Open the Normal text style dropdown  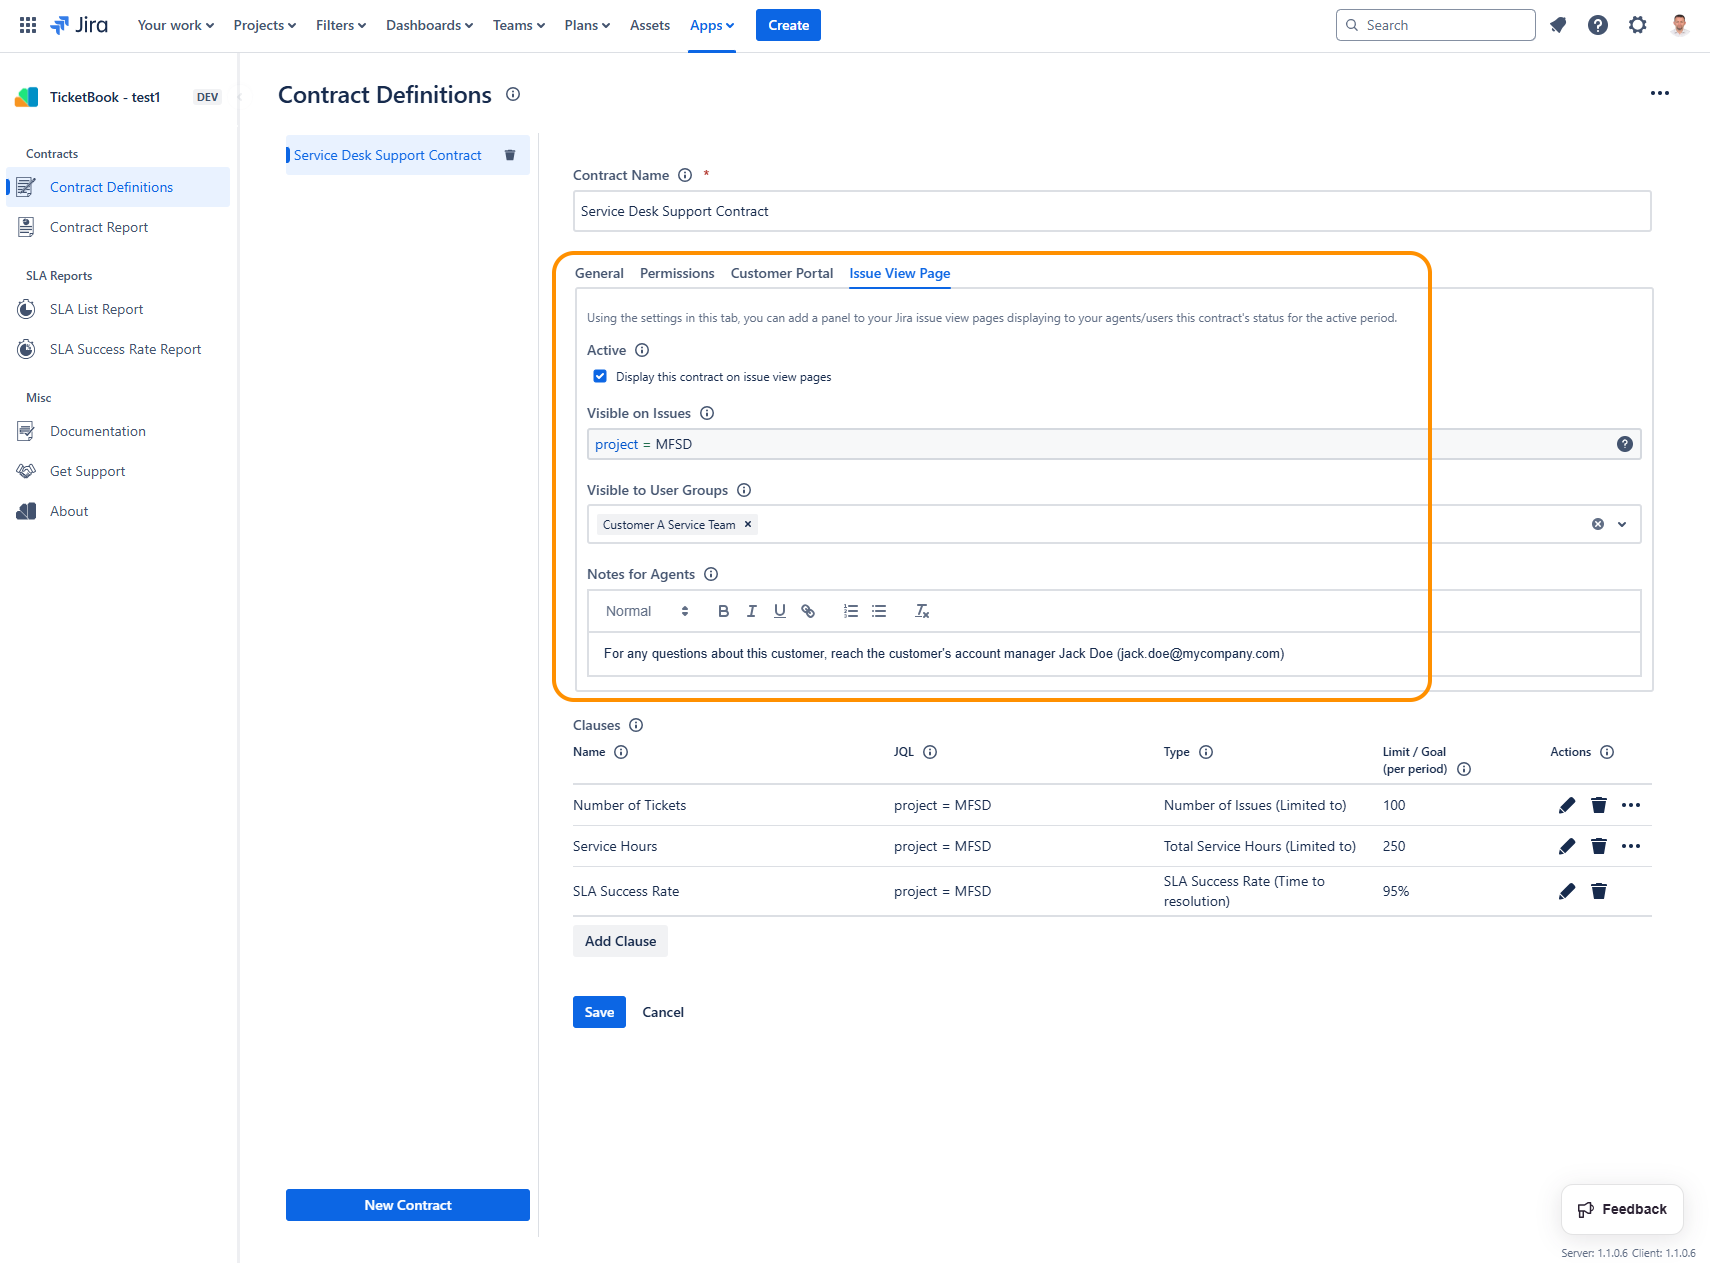tap(646, 611)
